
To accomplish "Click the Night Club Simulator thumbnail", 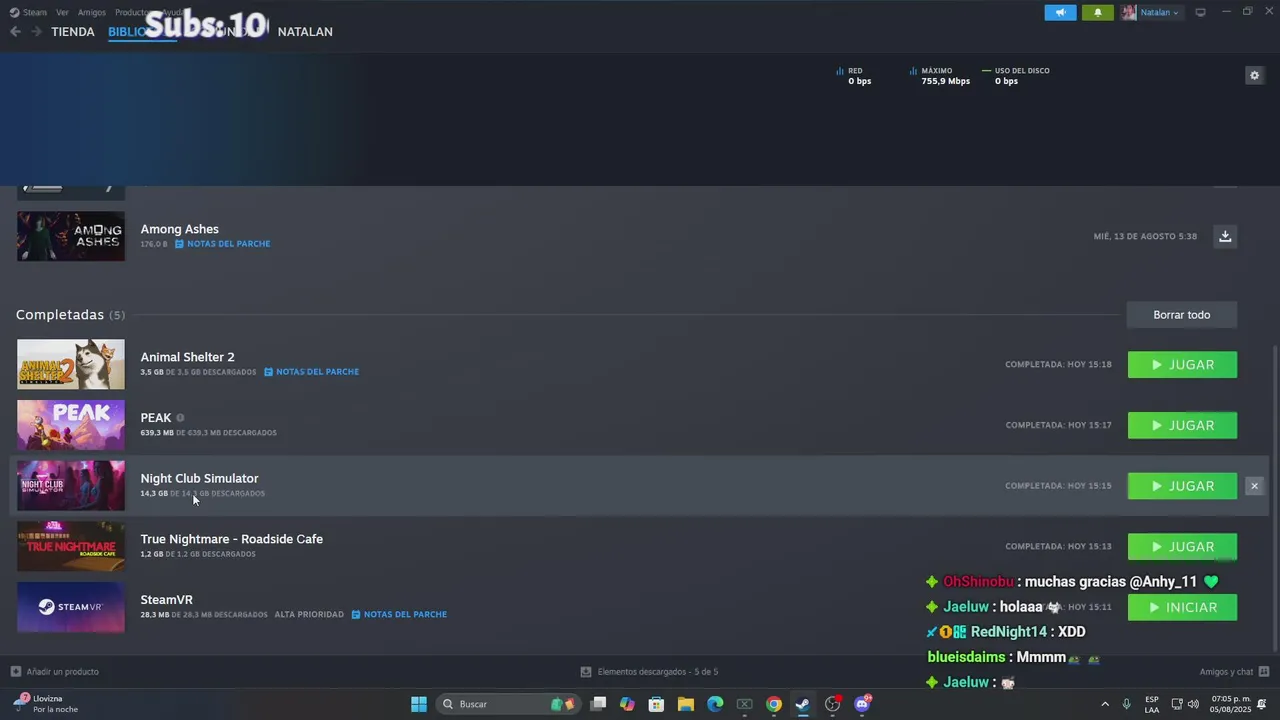I will coord(71,486).
